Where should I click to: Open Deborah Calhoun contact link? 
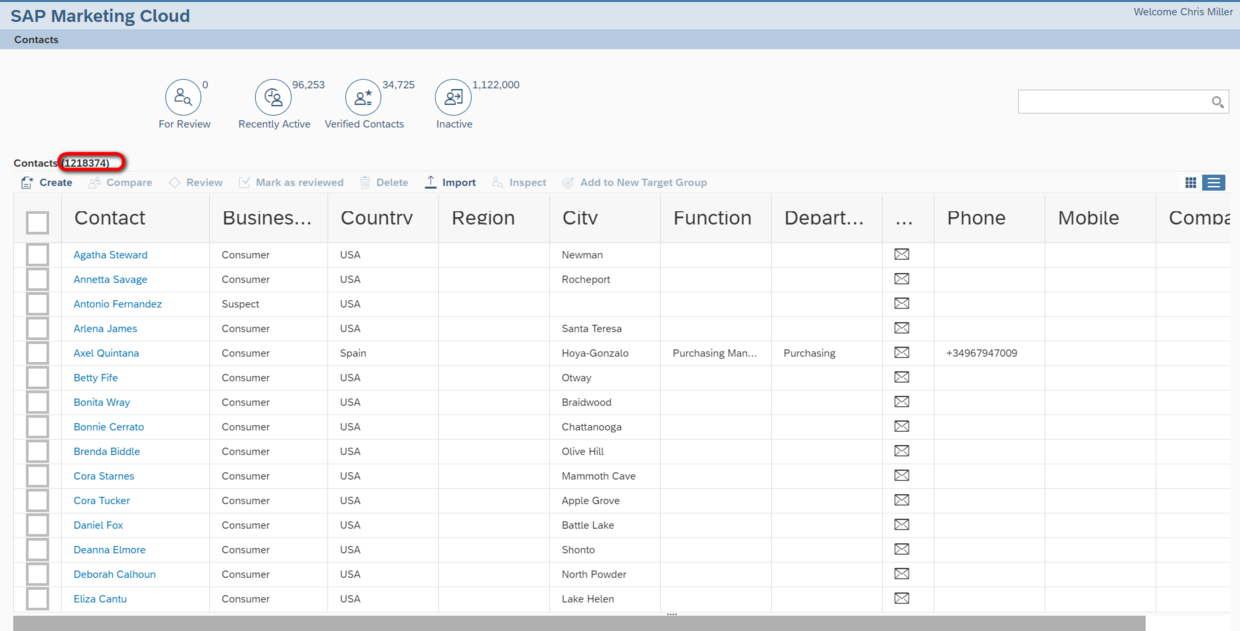(114, 575)
